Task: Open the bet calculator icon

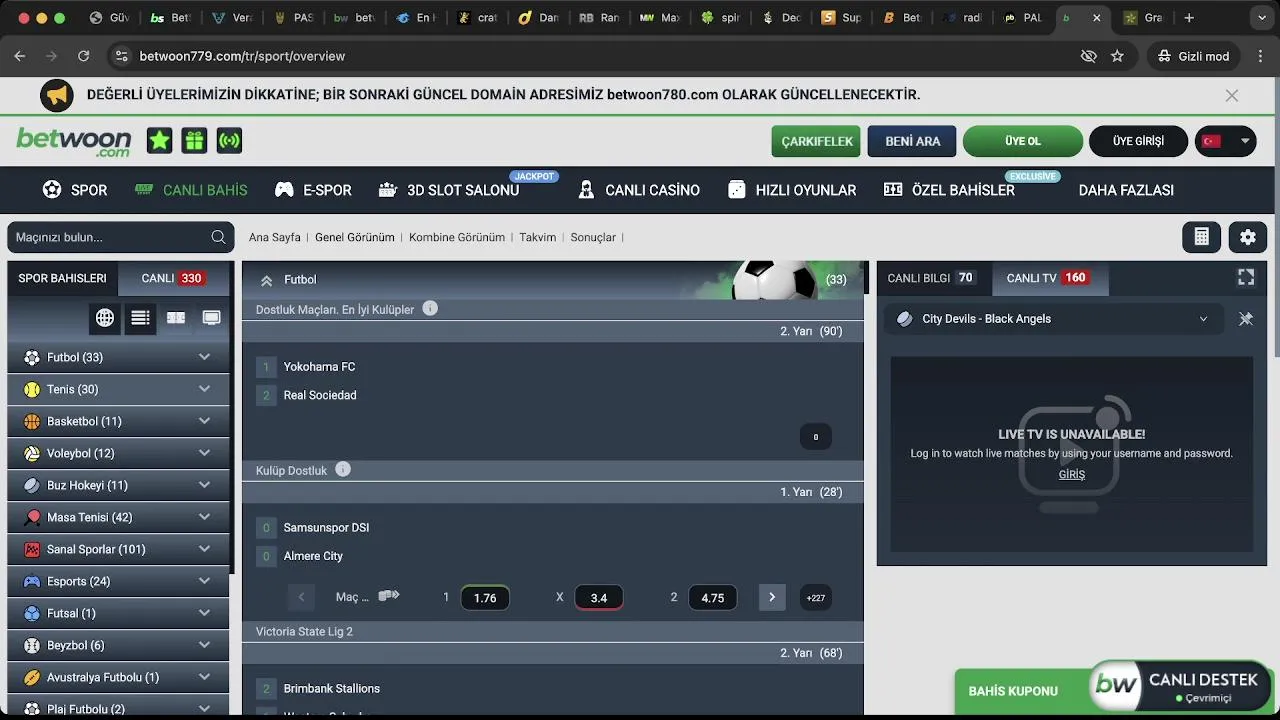Action: 1201,237
